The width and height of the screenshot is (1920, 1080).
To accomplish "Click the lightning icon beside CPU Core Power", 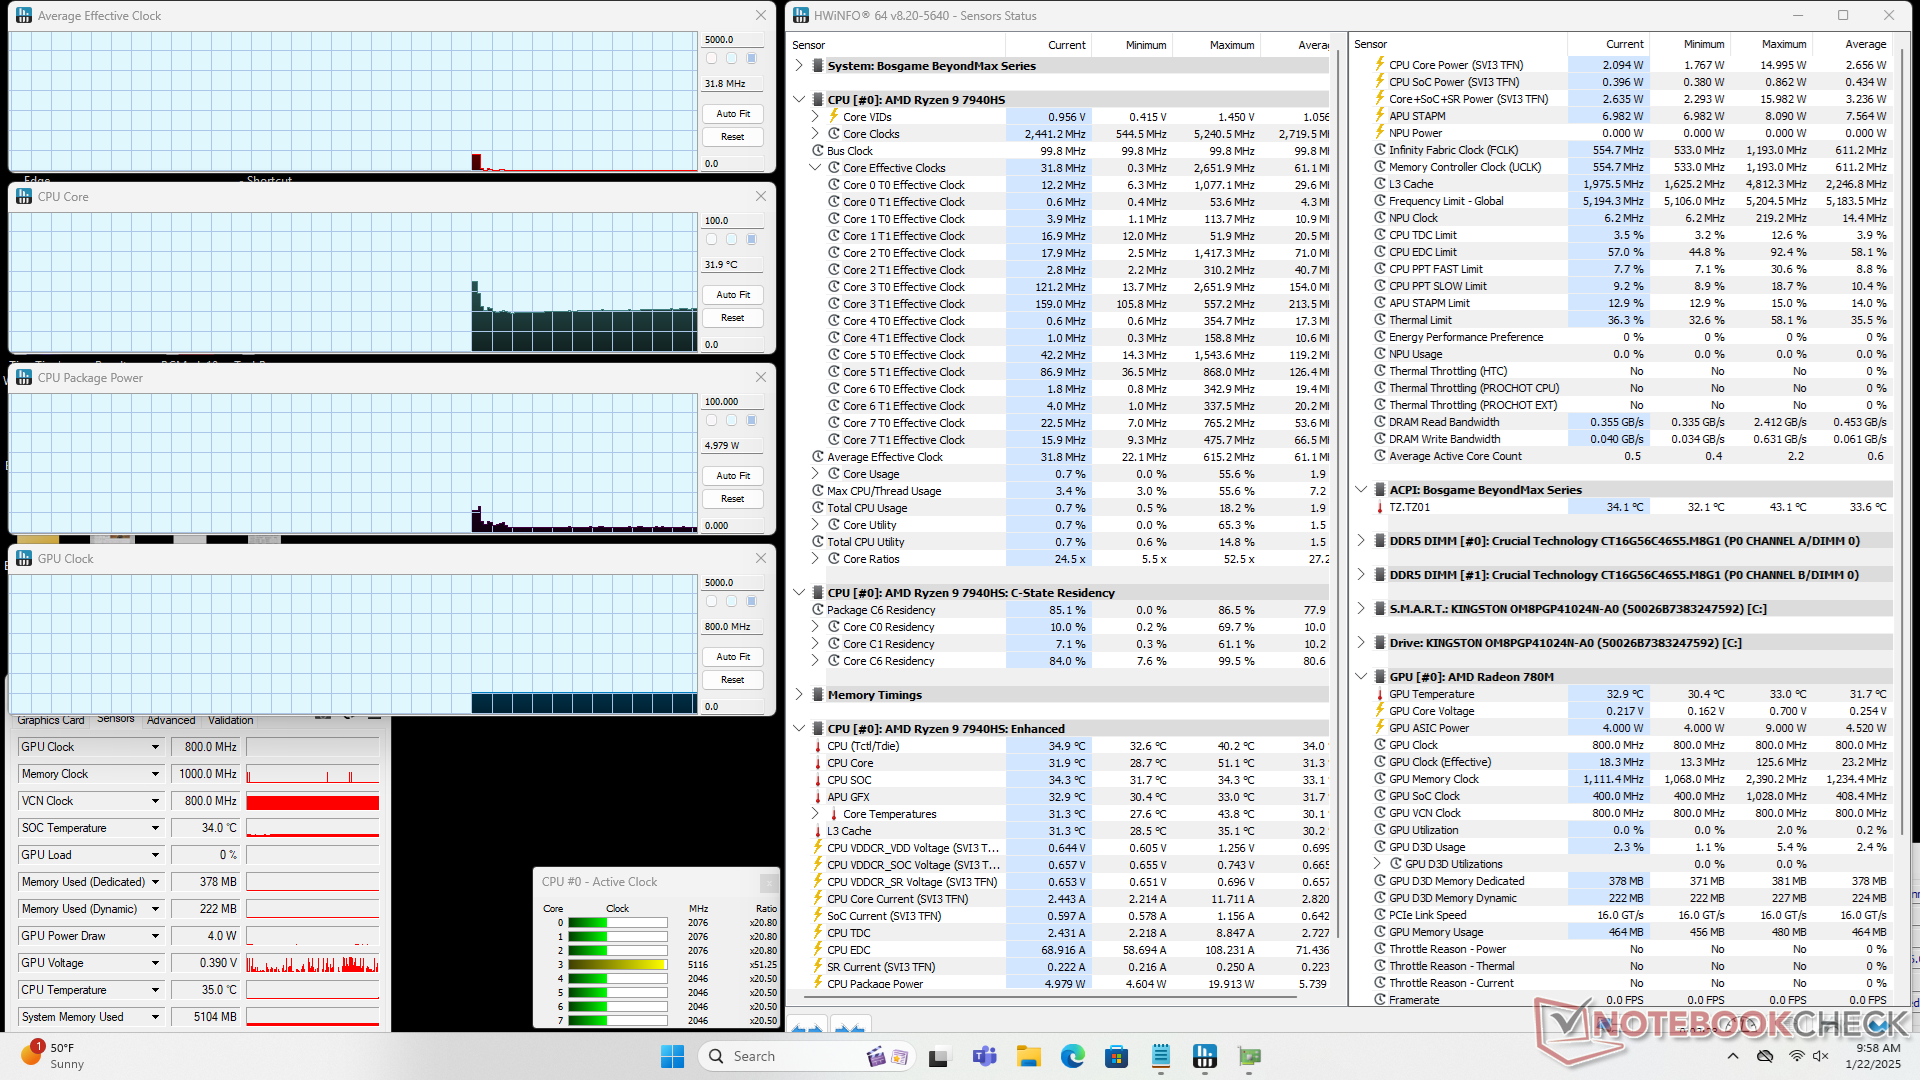I will (x=1379, y=64).
